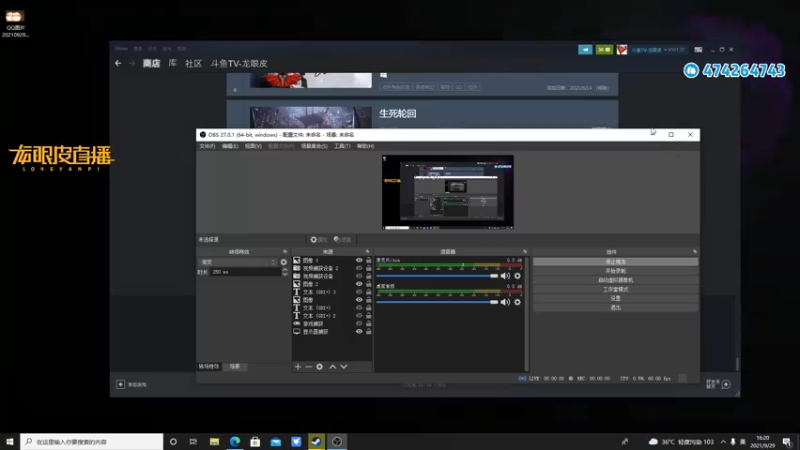Open the 视图(V) menu in OBS
This screenshot has width=800, height=450.
point(253,146)
